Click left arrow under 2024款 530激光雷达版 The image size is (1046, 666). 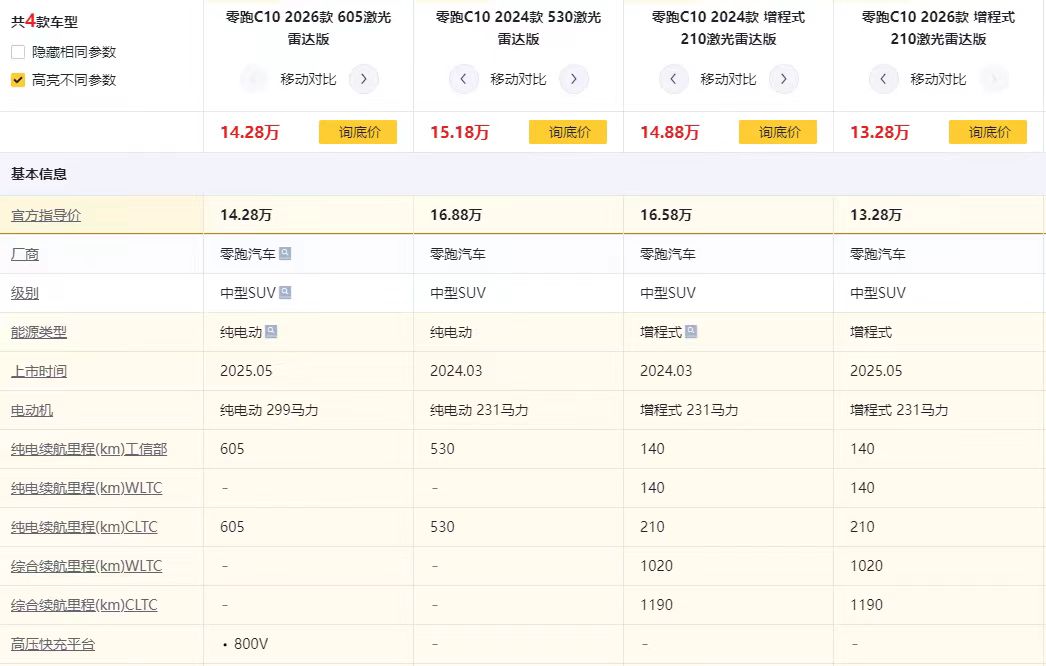[x=464, y=79]
